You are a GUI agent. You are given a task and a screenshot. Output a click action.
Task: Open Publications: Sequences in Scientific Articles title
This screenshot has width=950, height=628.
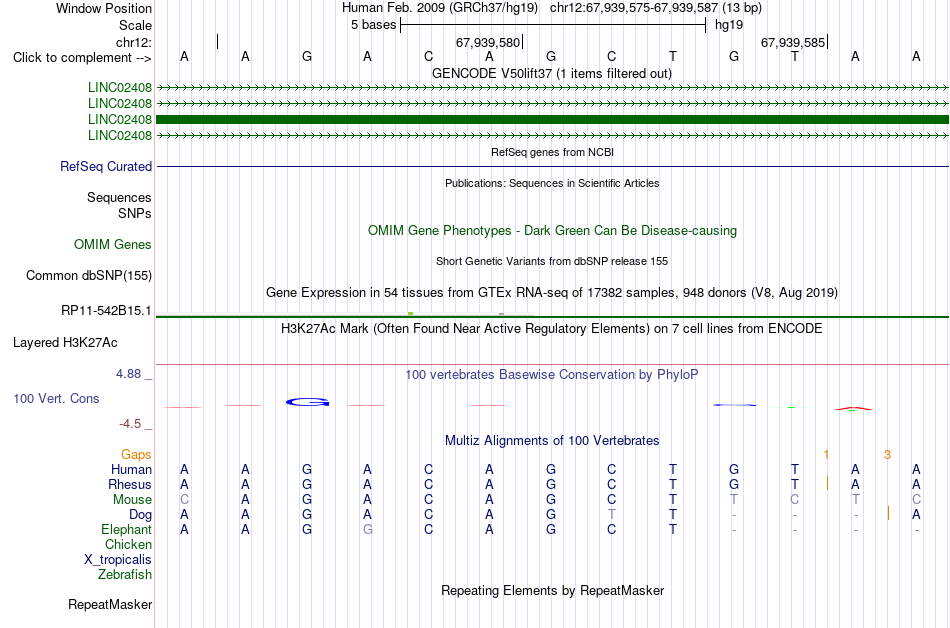(552, 183)
